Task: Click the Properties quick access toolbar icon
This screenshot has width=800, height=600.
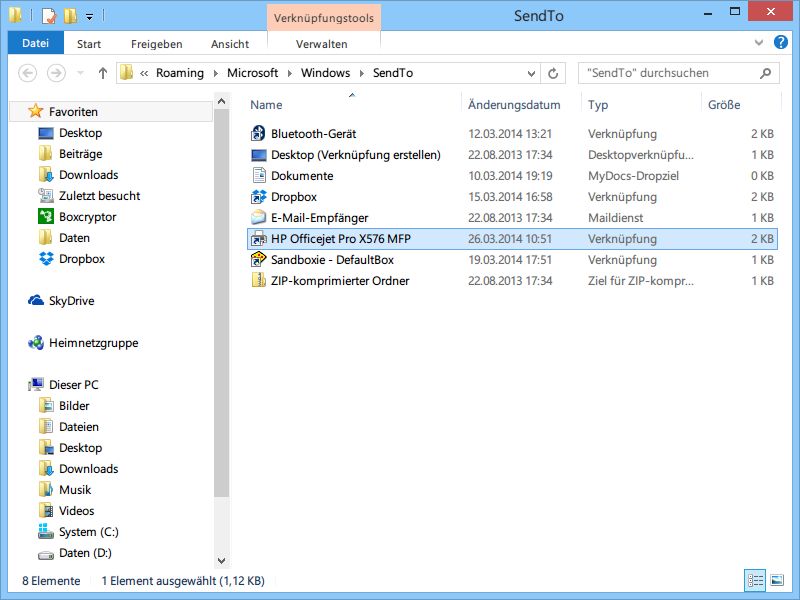Action: (x=48, y=16)
